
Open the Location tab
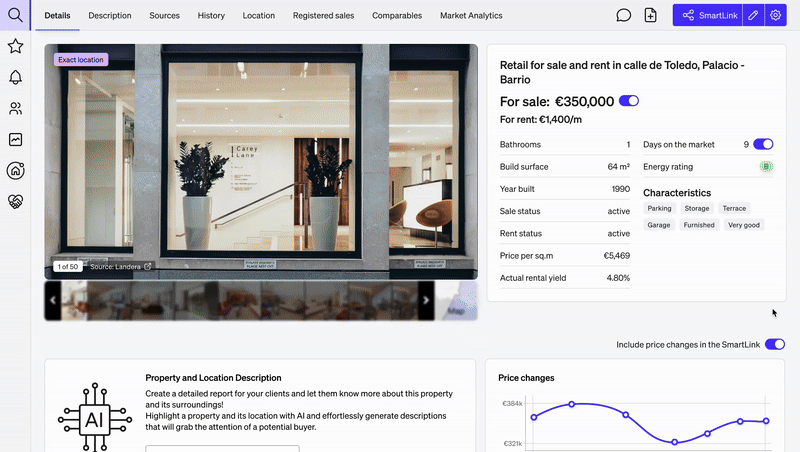[x=259, y=15]
